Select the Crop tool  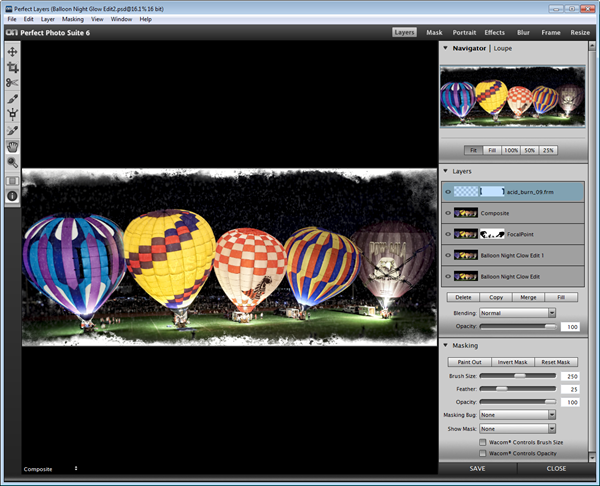point(12,67)
